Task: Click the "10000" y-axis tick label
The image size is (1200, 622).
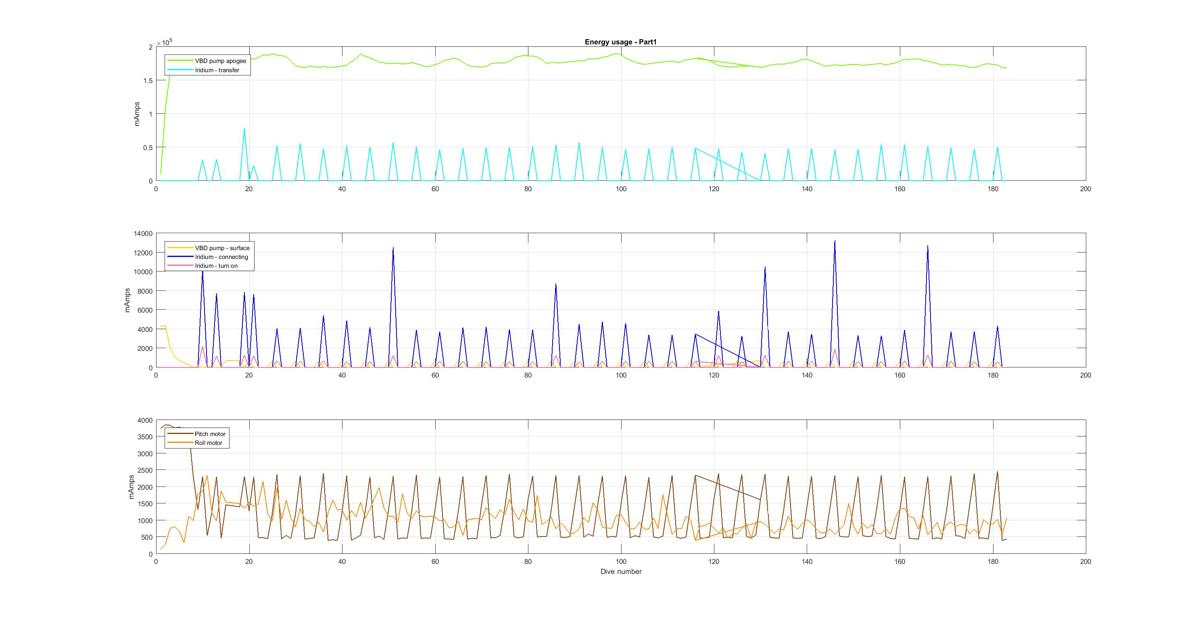Action: 141,272
